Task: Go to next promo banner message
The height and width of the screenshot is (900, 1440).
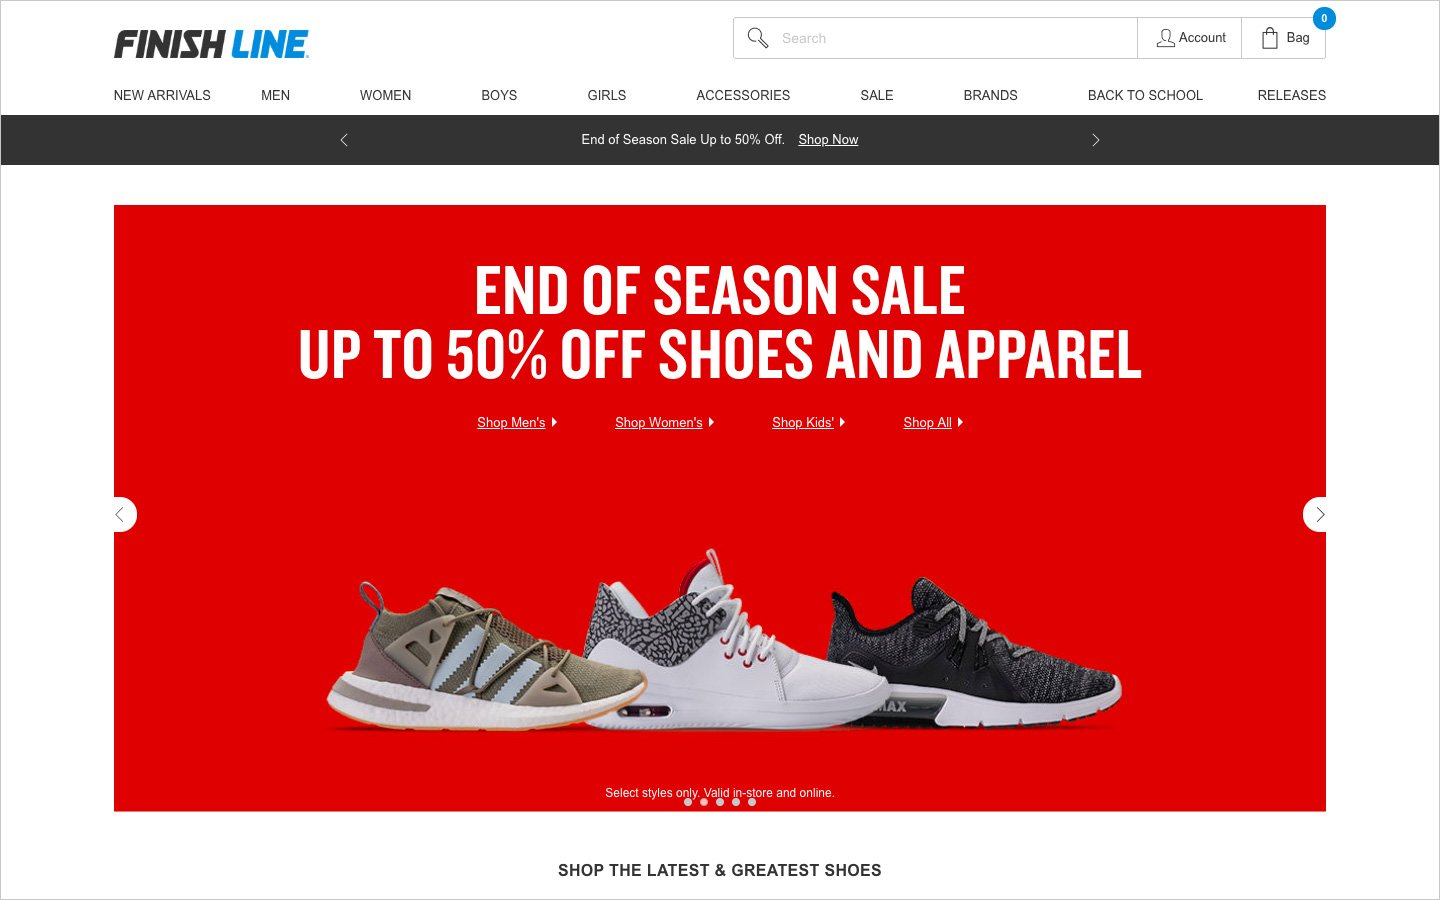Action: [x=1096, y=140]
